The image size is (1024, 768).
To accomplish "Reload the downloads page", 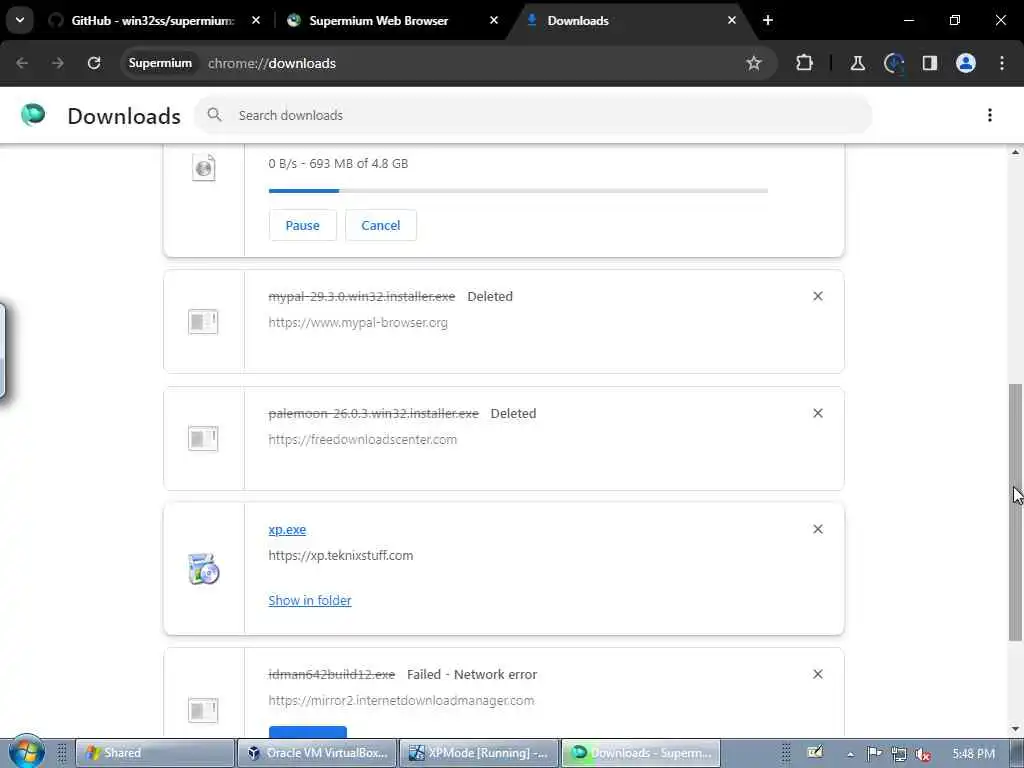I will 94,63.
